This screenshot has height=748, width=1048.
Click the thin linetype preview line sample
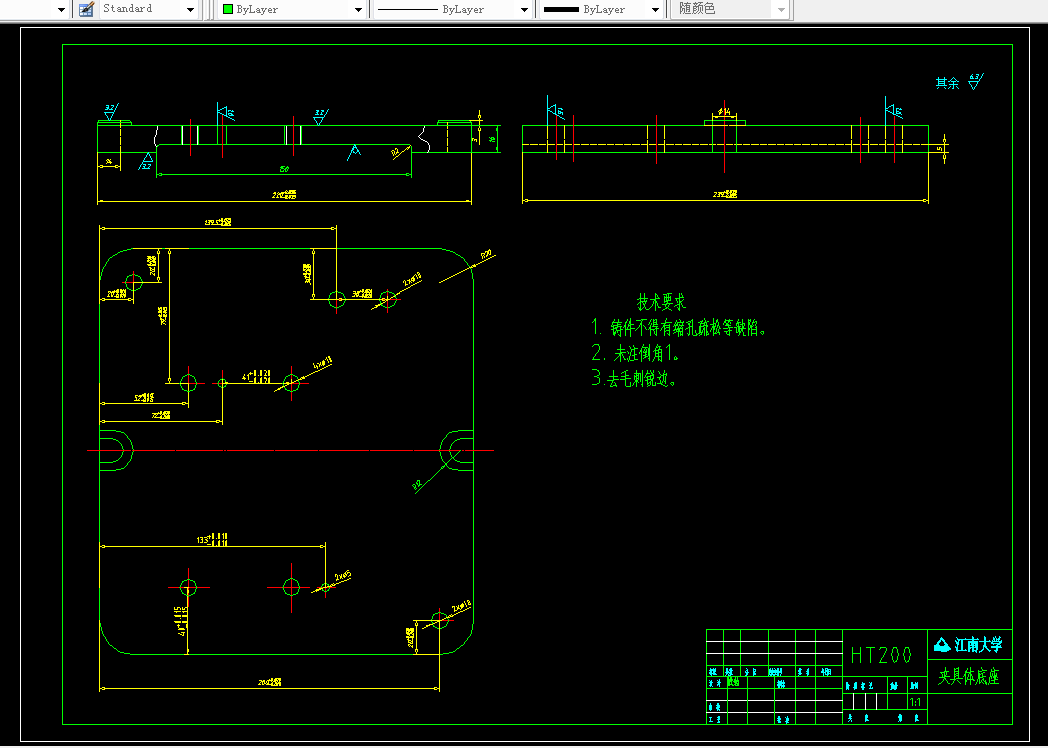click(x=407, y=9)
